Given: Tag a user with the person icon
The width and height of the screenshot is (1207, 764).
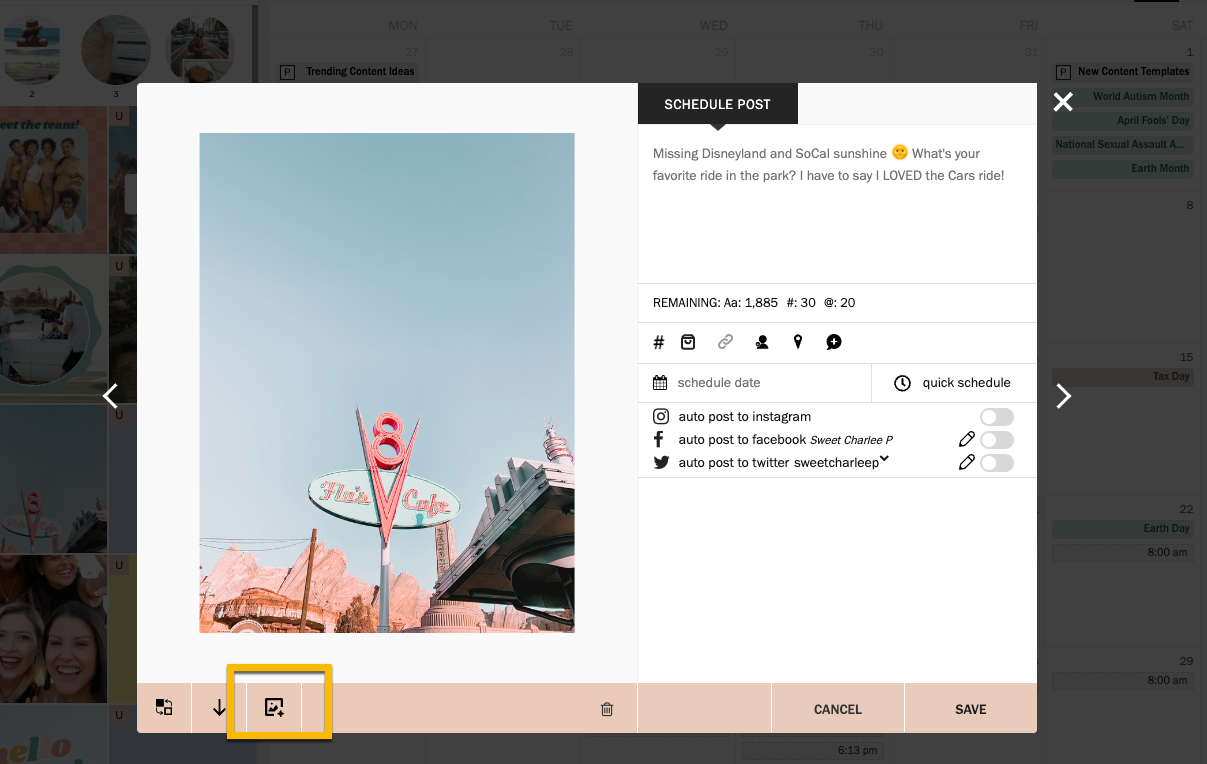Looking at the screenshot, I should [762, 342].
